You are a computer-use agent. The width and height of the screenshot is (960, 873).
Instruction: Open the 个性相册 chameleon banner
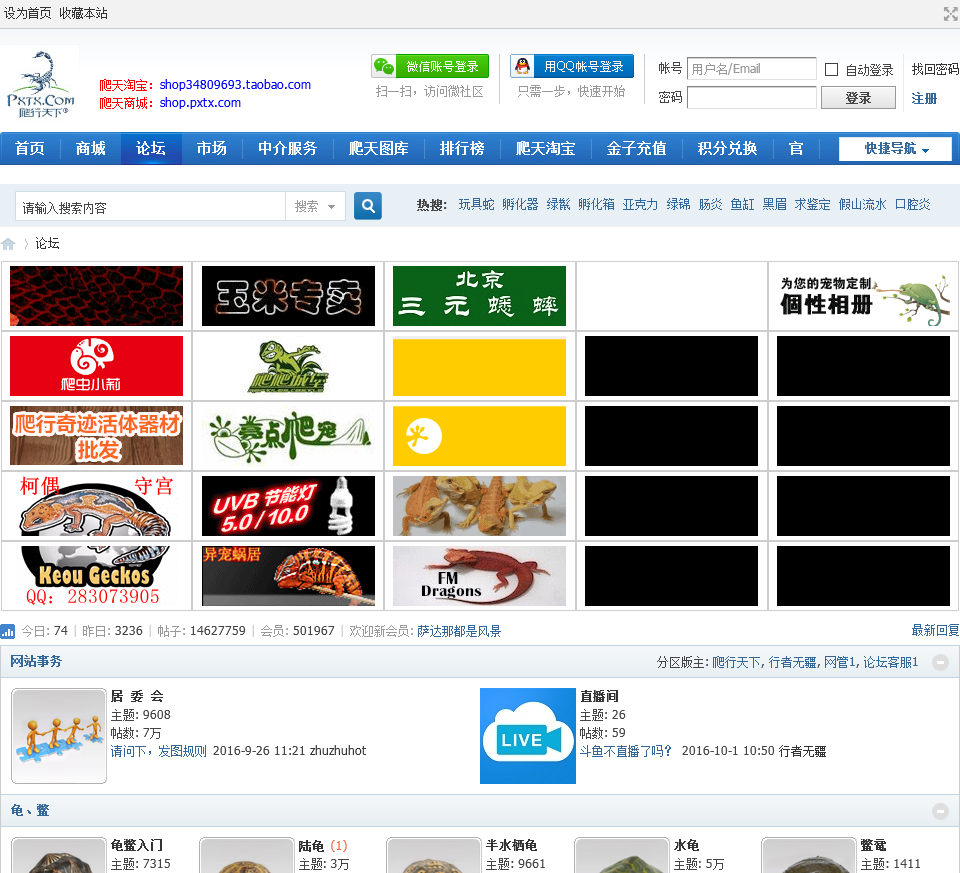click(863, 296)
